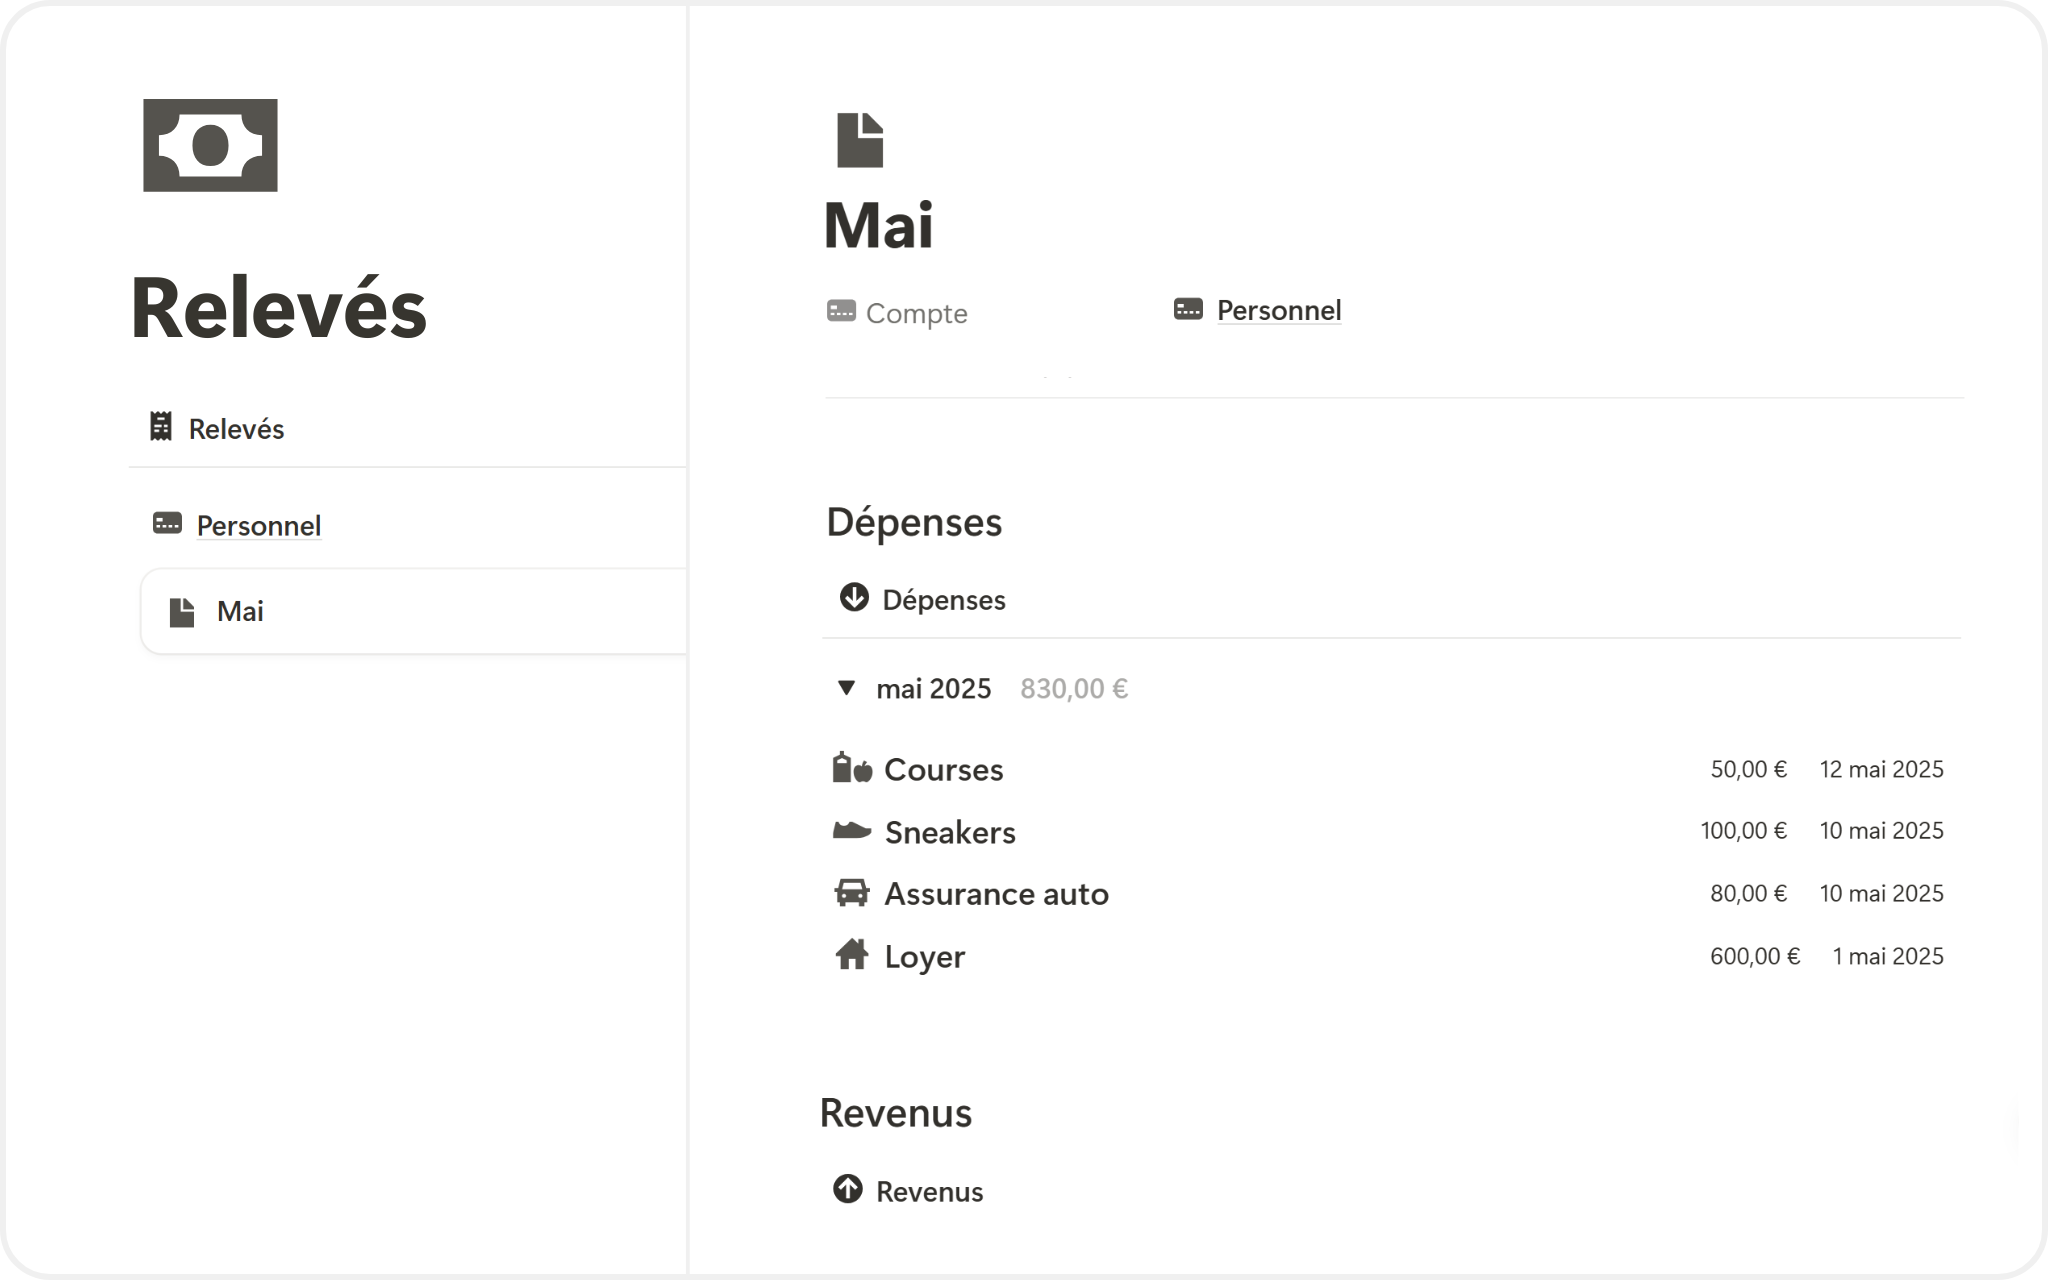This screenshot has height=1280, width=2048.
Task: Follow the Personnel link in Compte property
Action: click(1278, 311)
